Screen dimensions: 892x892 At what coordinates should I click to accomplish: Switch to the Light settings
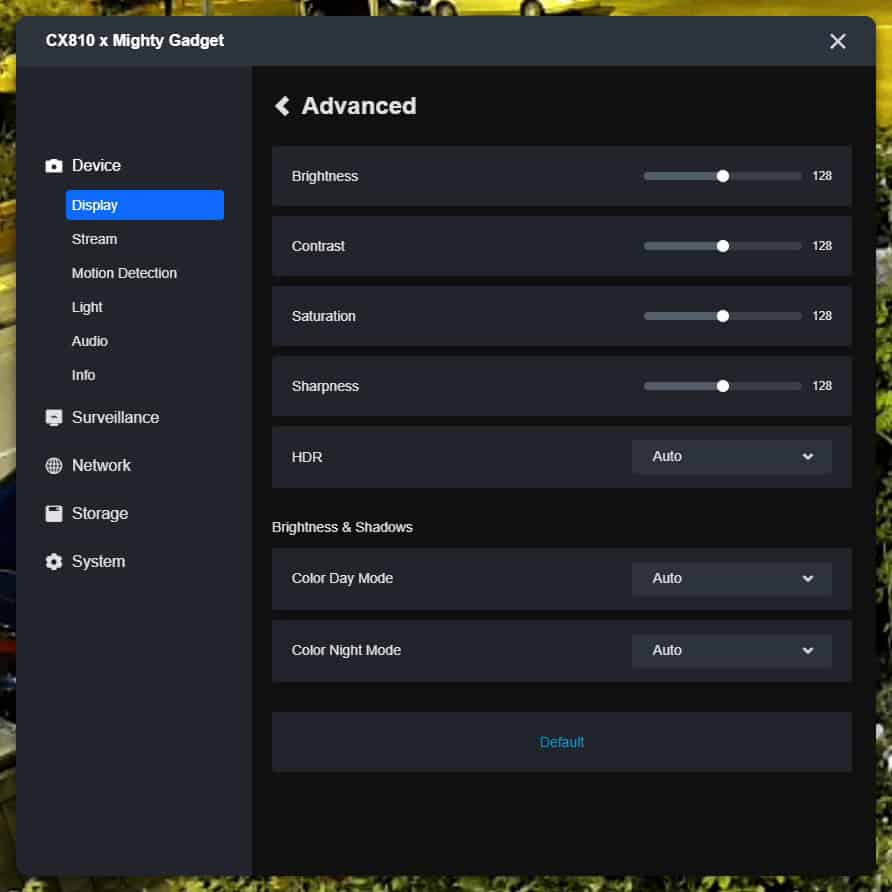[87, 307]
